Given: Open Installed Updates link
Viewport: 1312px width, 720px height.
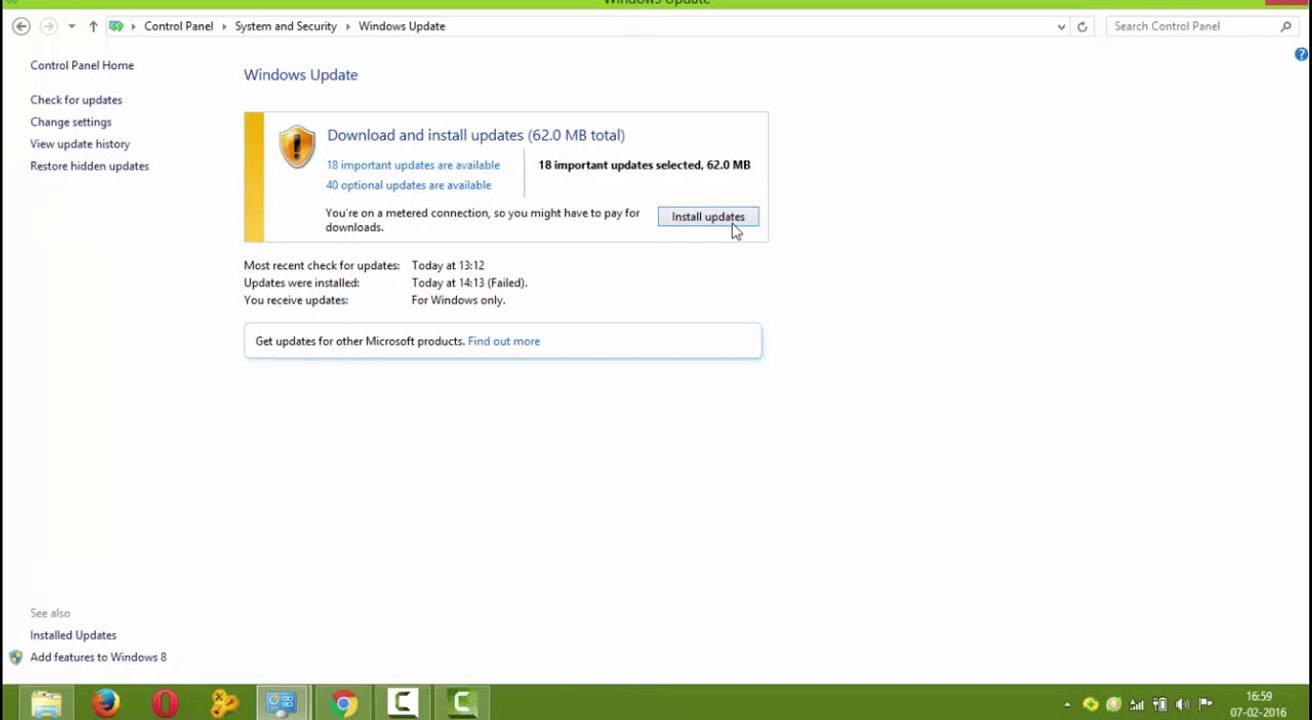Looking at the screenshot, I should 73,635.
